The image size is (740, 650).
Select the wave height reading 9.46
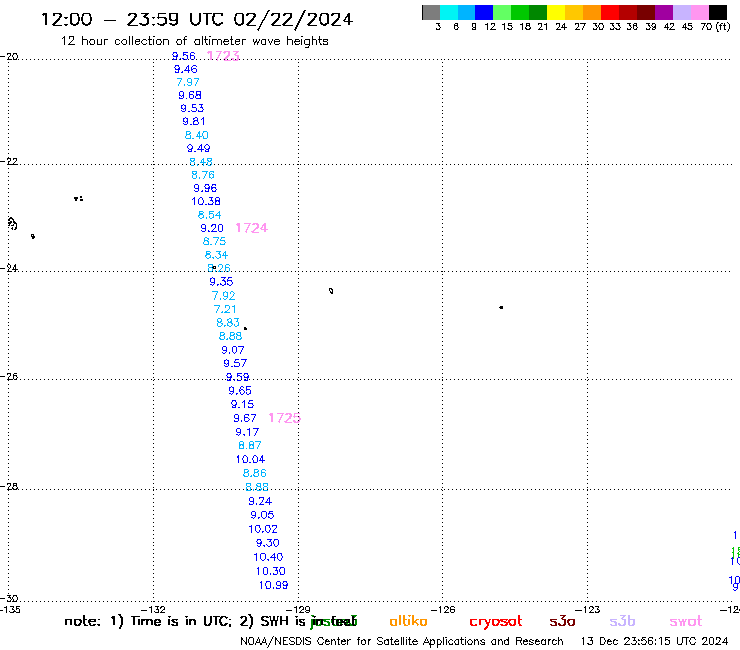pyautogui.click(x=185, y=69)
